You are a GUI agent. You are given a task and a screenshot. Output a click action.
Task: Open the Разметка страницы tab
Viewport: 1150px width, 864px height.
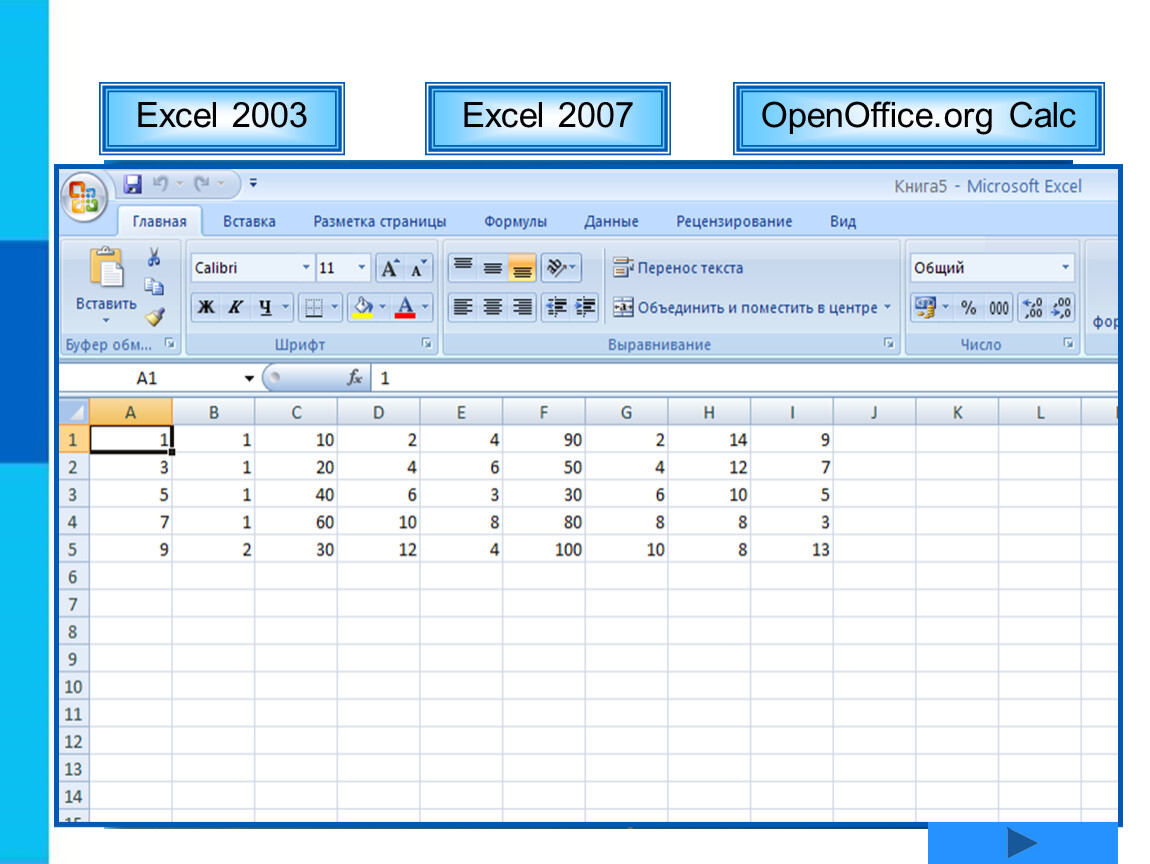[380, 222]
